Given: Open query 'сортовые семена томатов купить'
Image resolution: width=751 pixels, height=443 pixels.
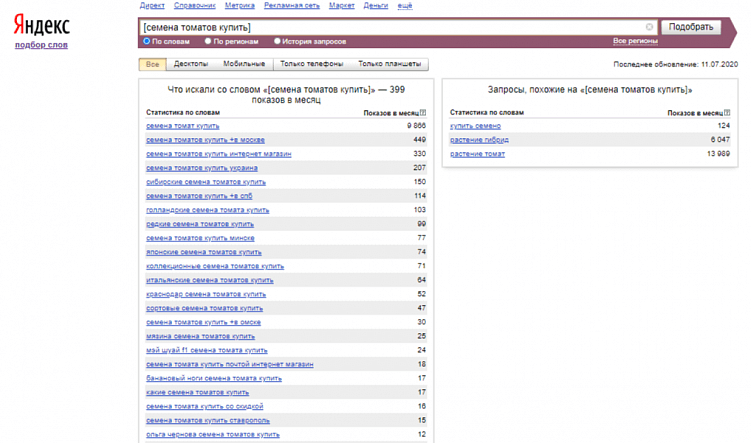Looking at the screenshot, I should (x=205, y=308).
